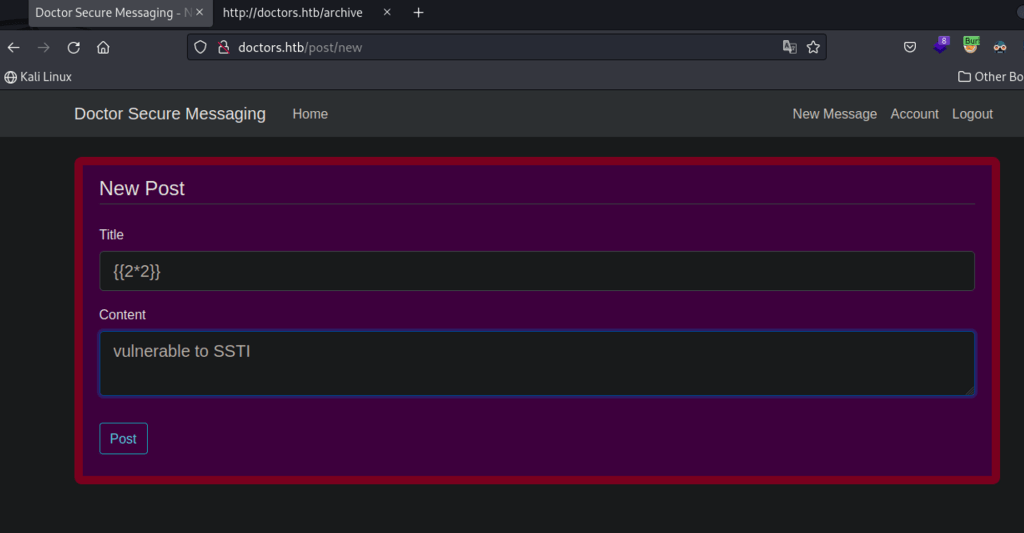Open the Other Bookmarks folder

tap(989, 77)
